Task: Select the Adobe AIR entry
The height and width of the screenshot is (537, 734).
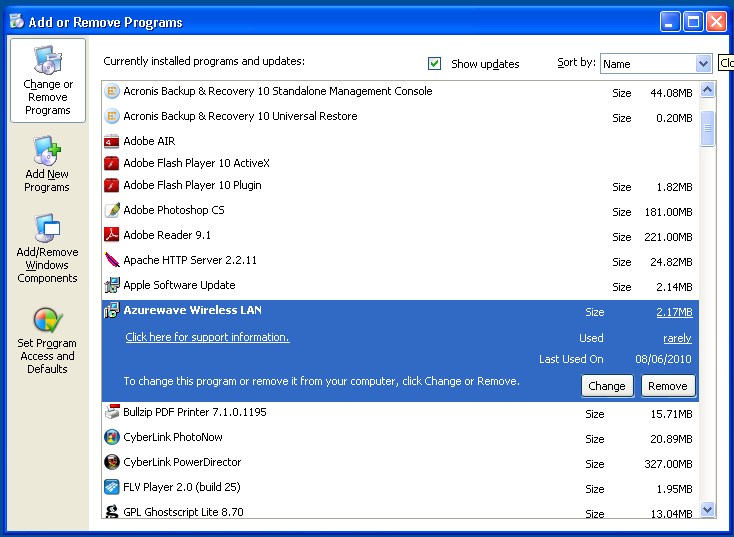Action: 400,141
